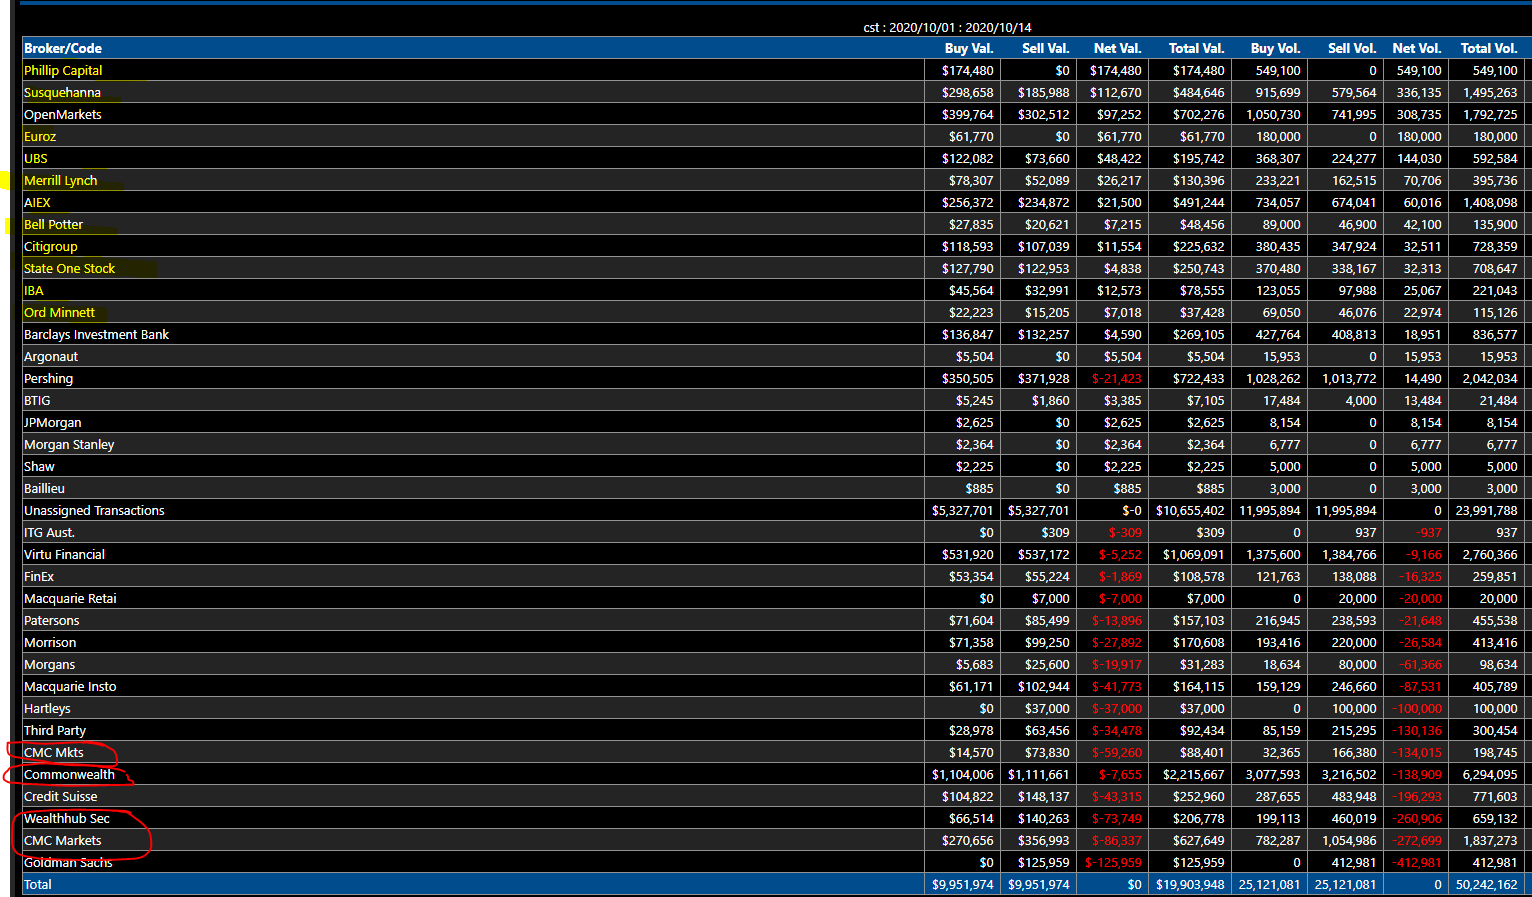
Task: Select the CMC Markets broker row
Action: pos(776,840)
